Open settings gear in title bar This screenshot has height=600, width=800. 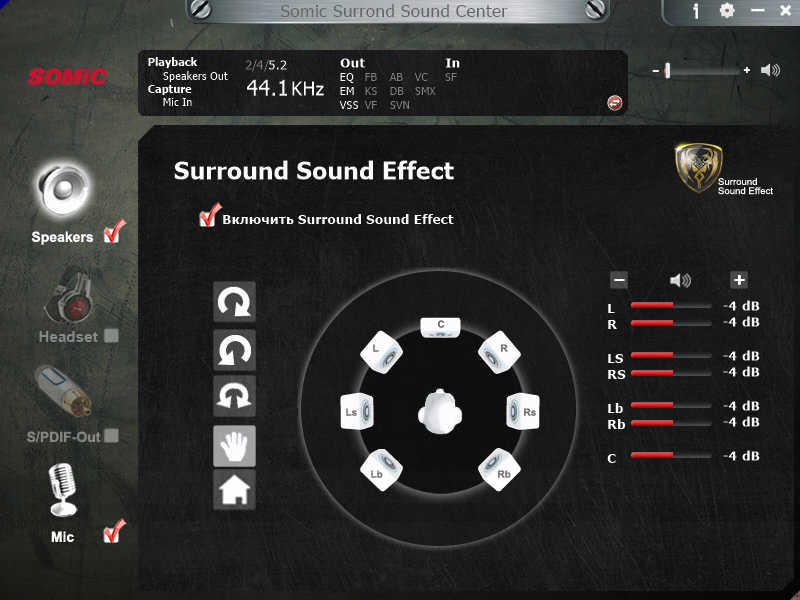(x=727, y=10)
